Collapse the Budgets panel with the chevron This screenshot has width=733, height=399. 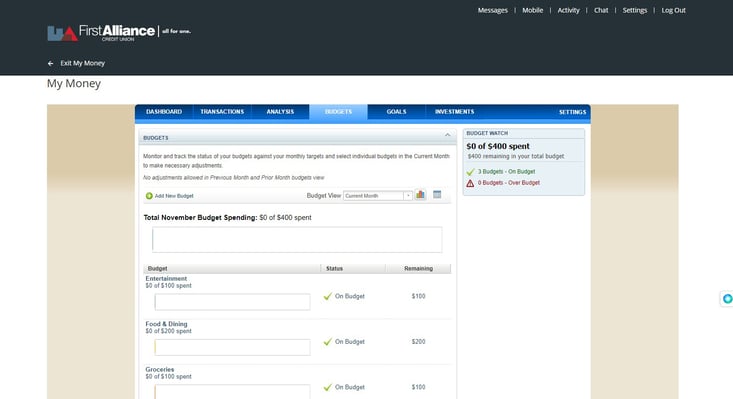pos(447,135)
